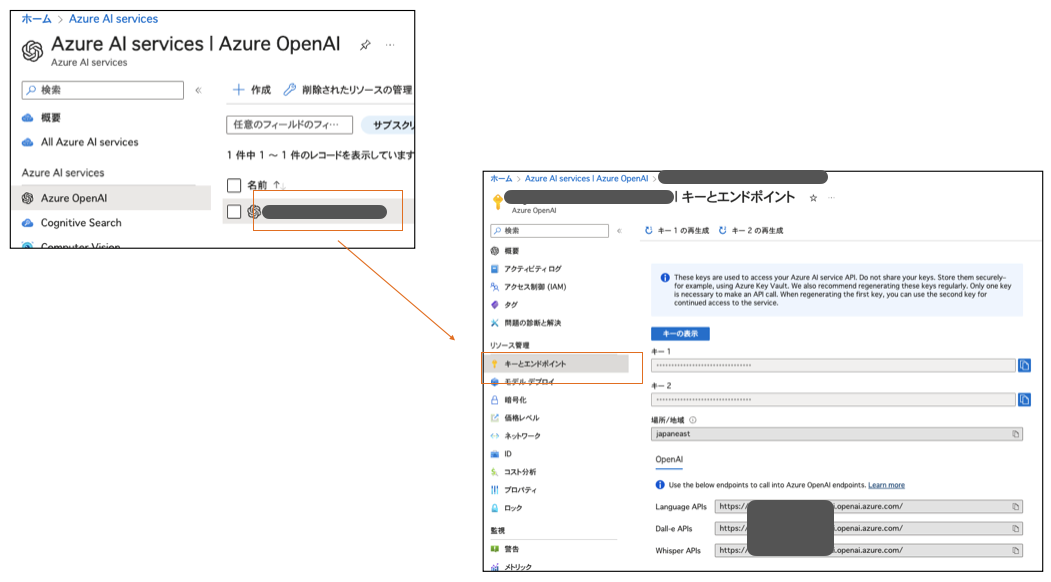Sort the list by the 名前 column
This screenshot has height=582, width=1051.
266,185
